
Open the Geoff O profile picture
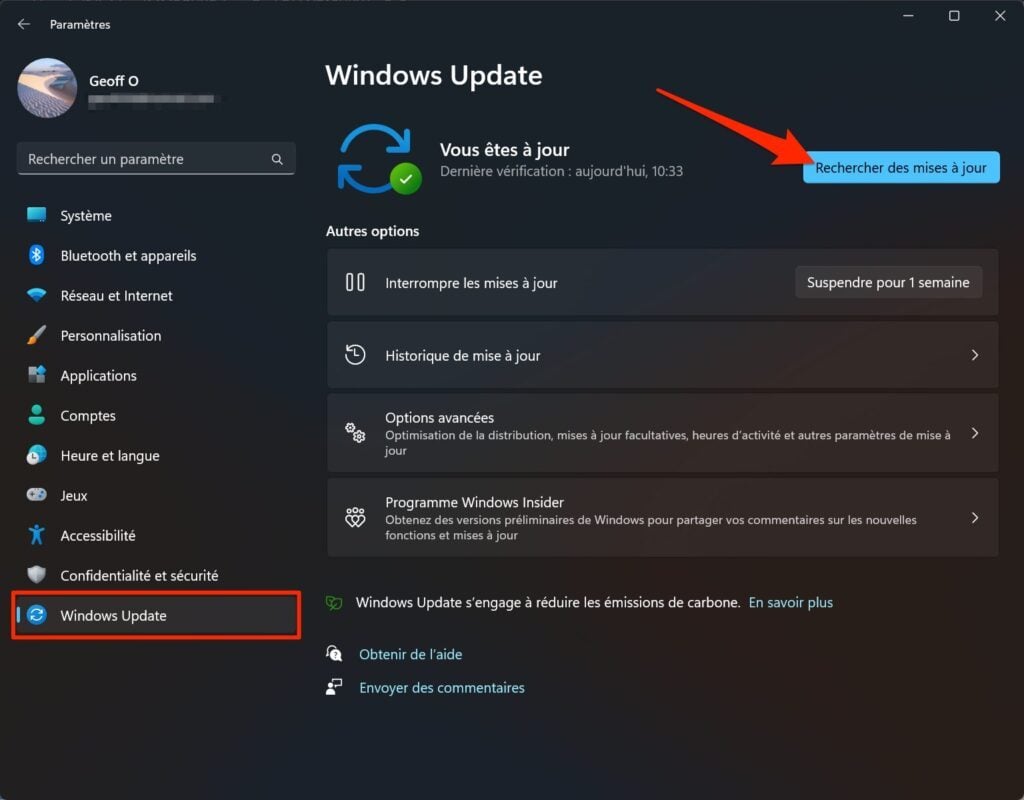pyautogui.click(x=47, y=88)
